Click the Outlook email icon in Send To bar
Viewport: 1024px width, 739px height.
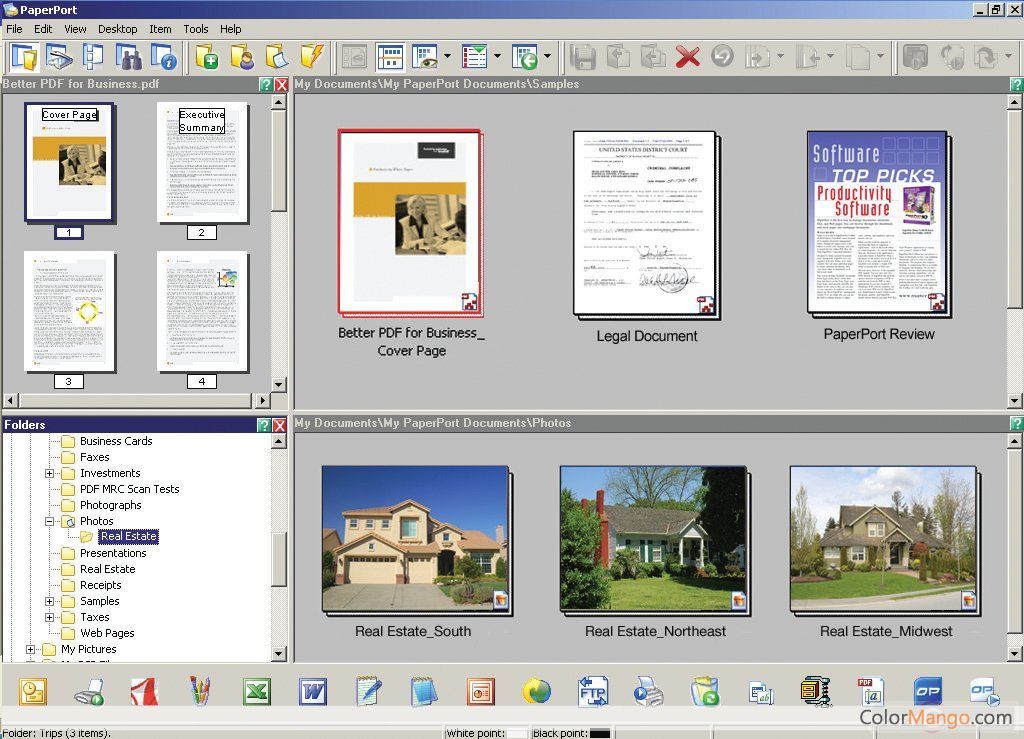(33, 691)
